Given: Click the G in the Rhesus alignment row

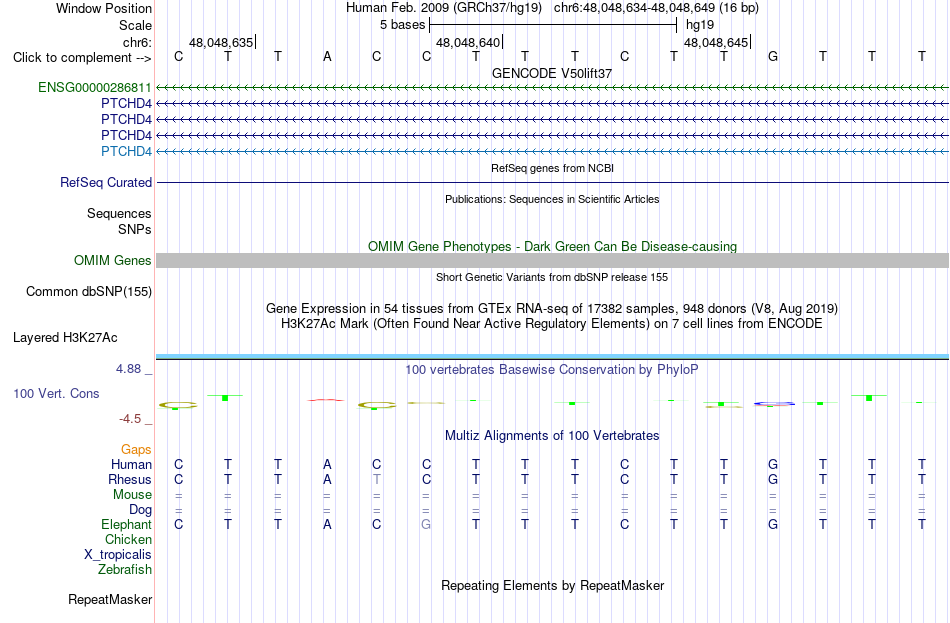Looking at the screenshot, I should coord(772,479).
